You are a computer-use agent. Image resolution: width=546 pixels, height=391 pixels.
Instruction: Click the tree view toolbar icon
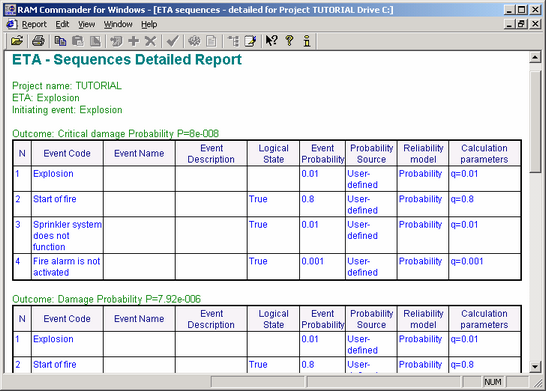[x=233, y=41]
